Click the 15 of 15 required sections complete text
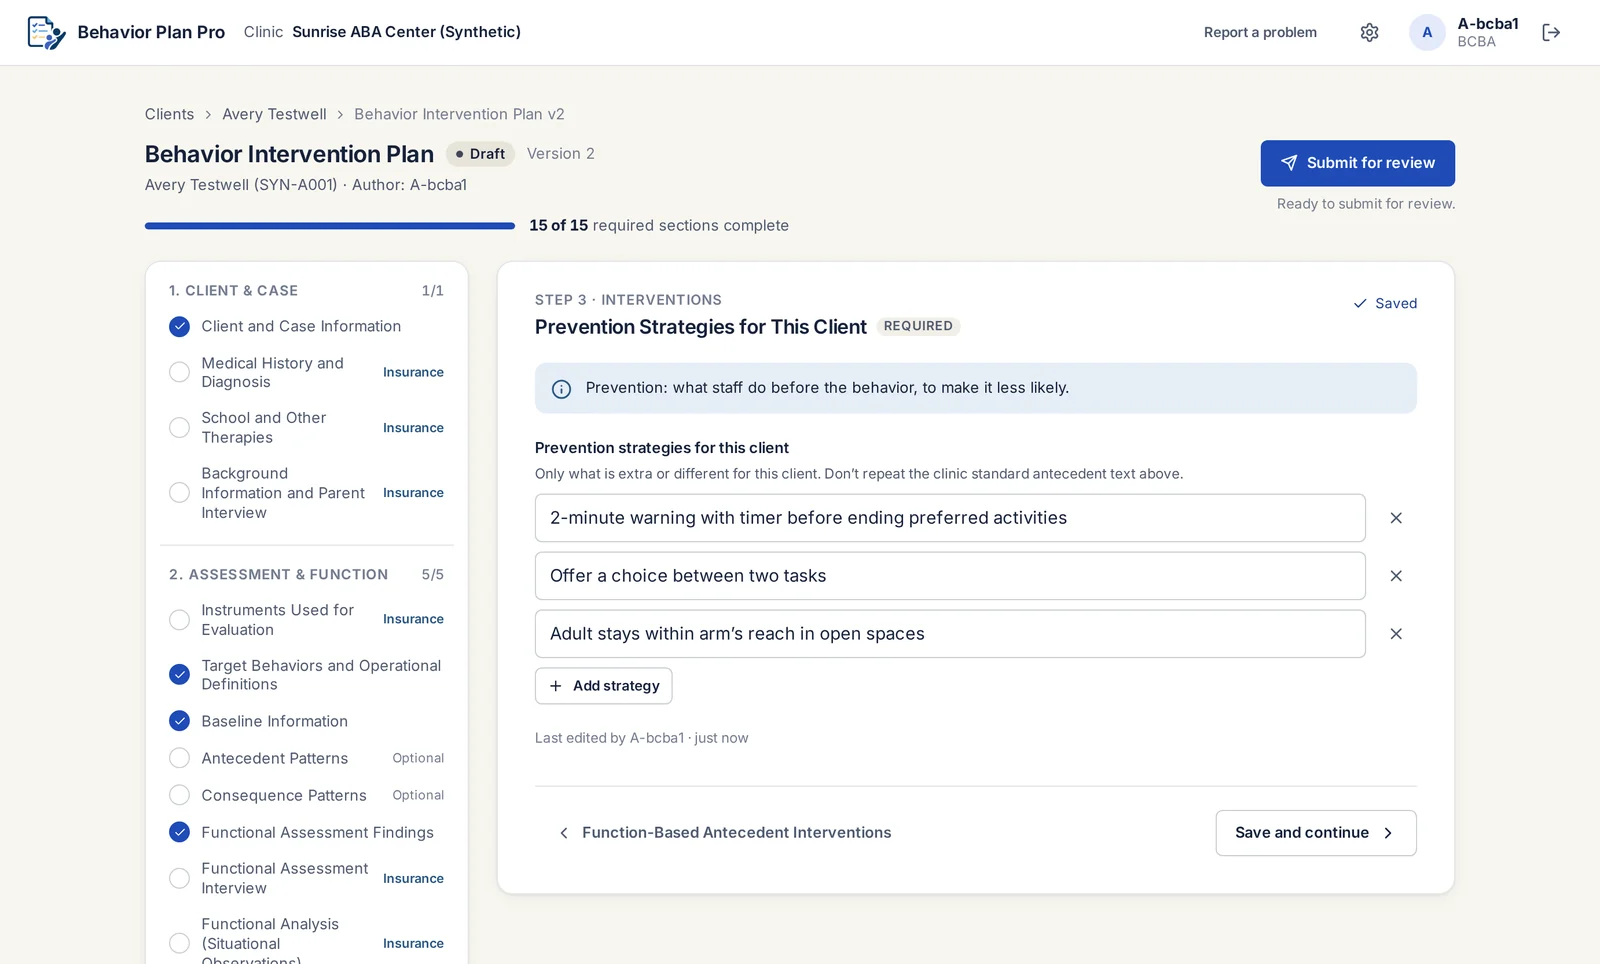 click(659, 226)
